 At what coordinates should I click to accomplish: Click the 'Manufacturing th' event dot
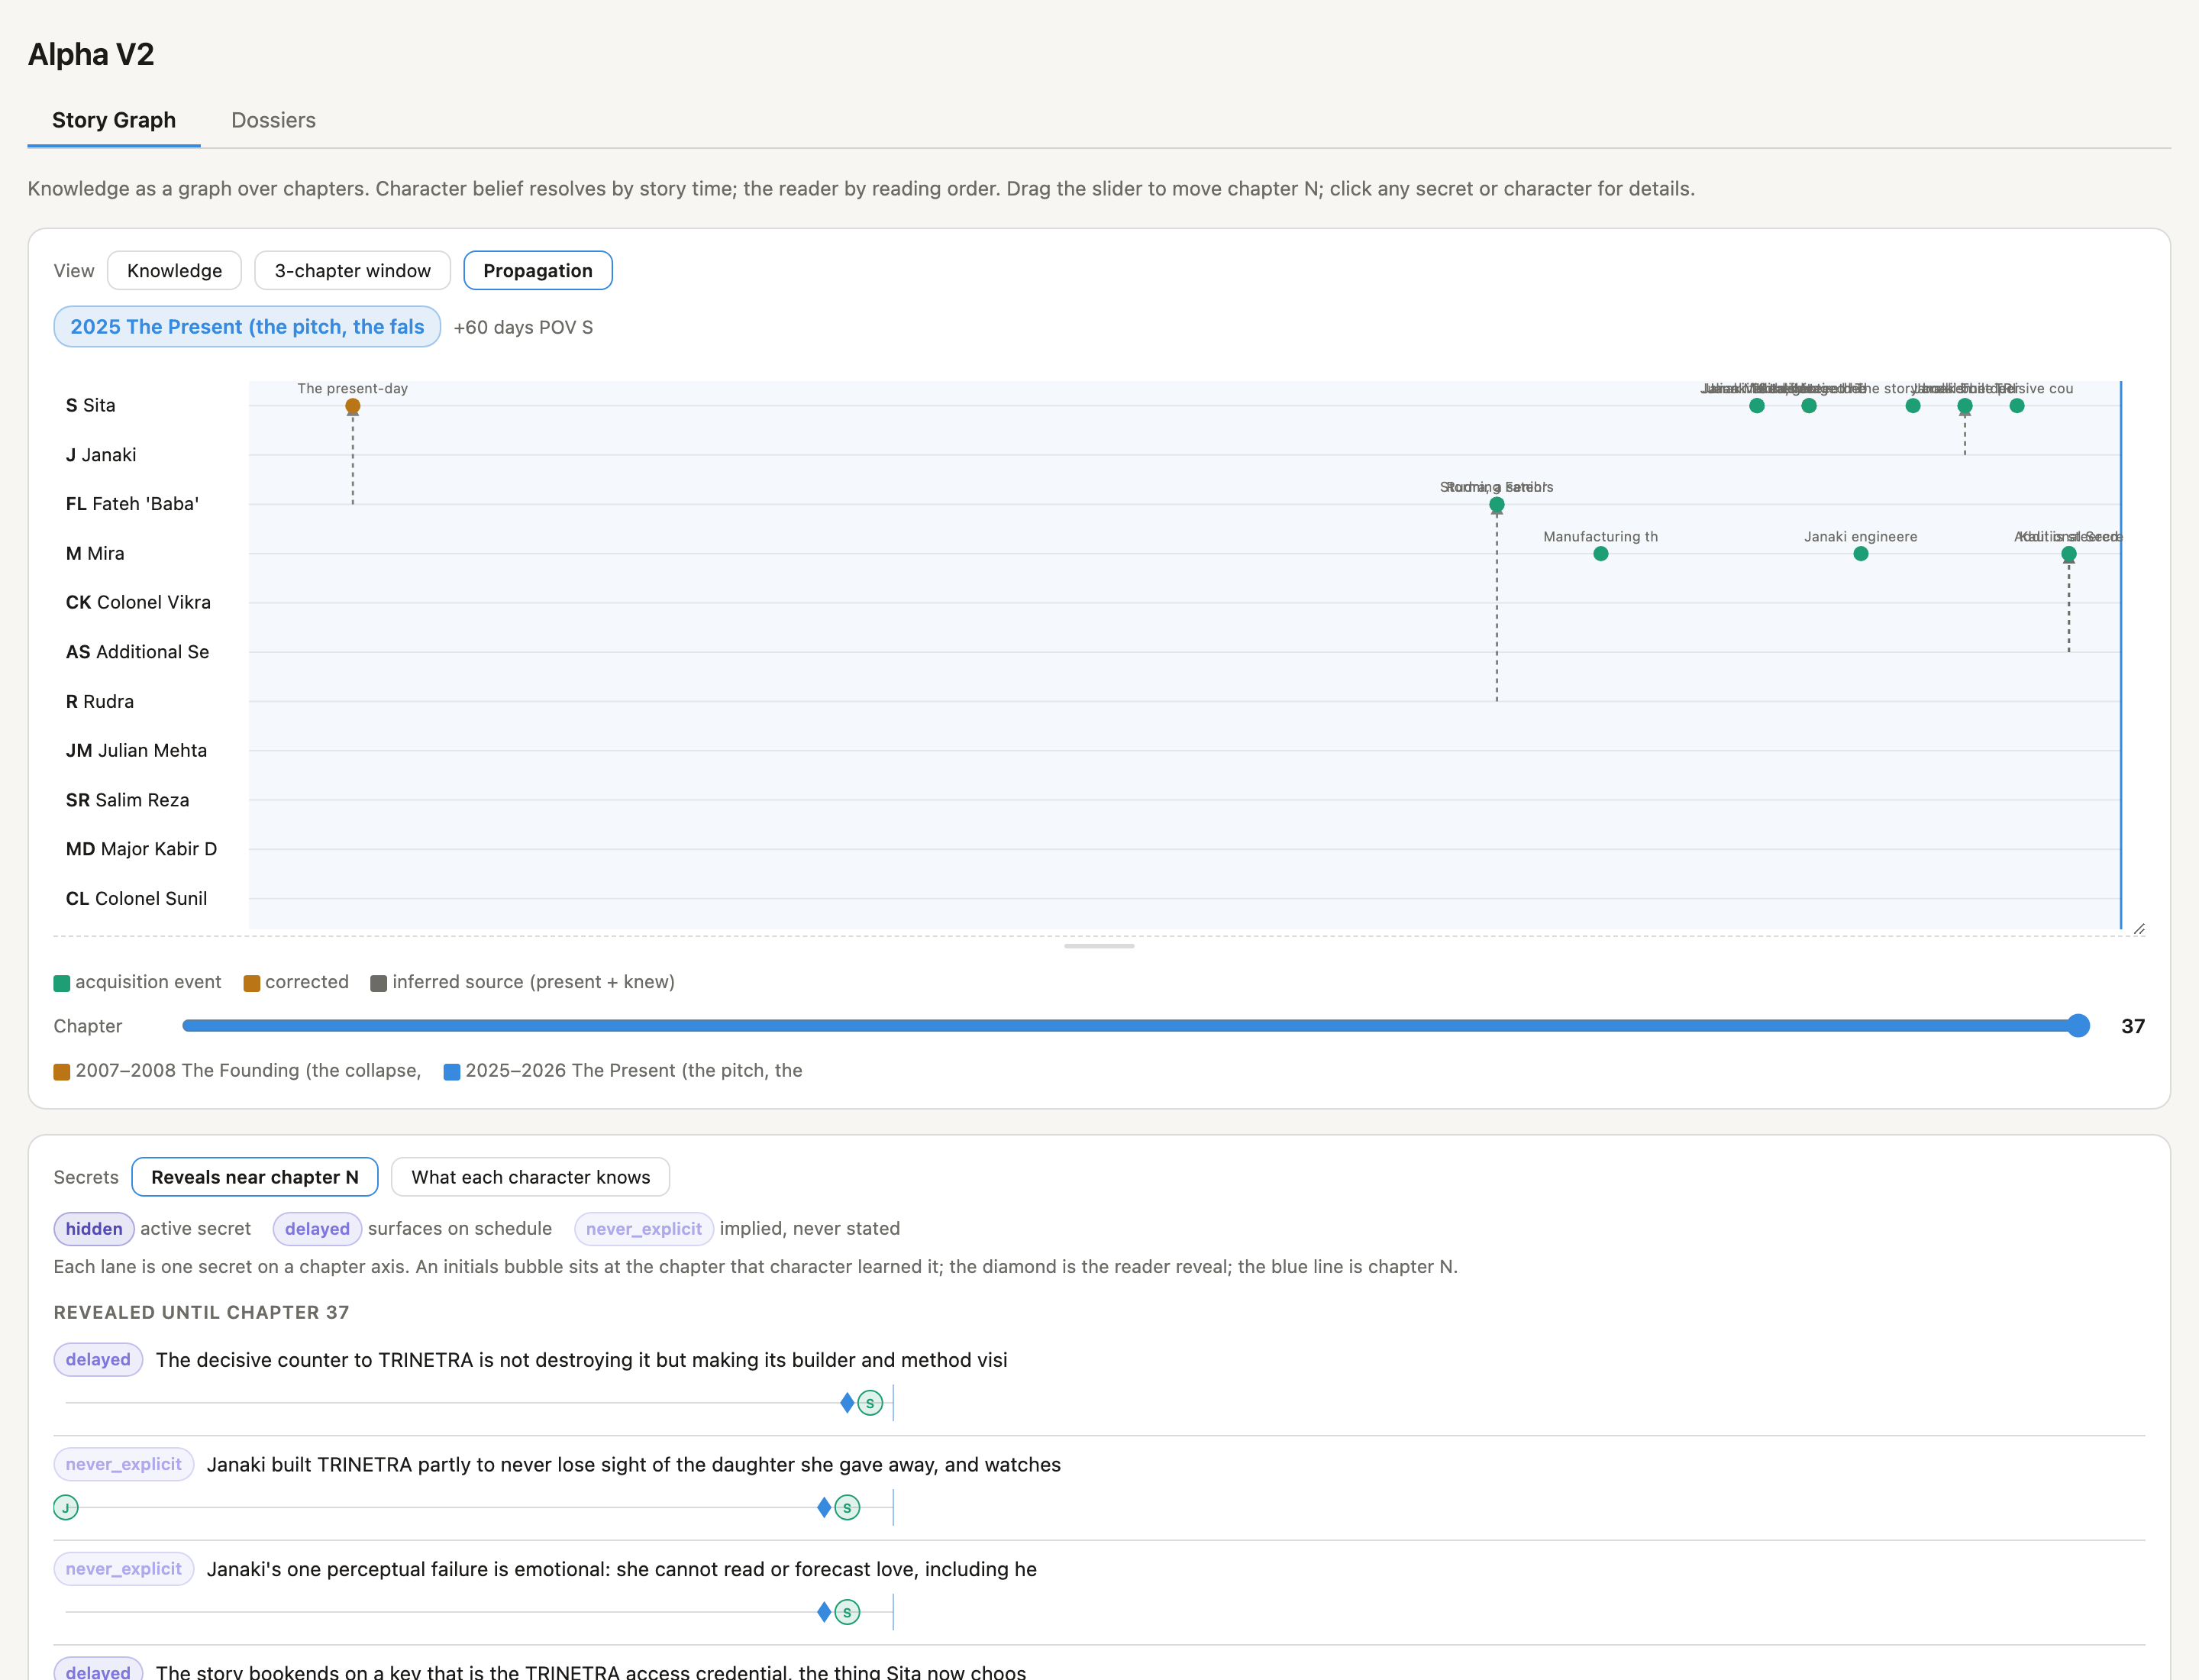(1601, 554)
